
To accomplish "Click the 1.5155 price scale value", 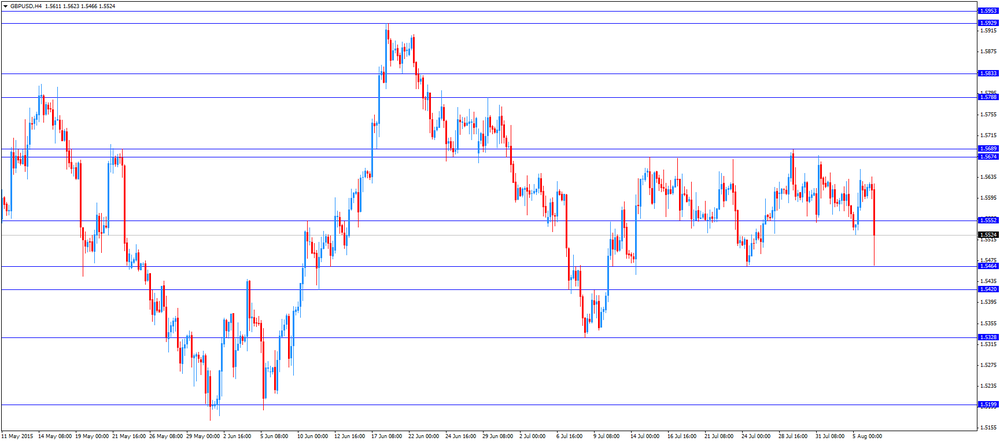I will pyautogui.click(x=988, y=428).
